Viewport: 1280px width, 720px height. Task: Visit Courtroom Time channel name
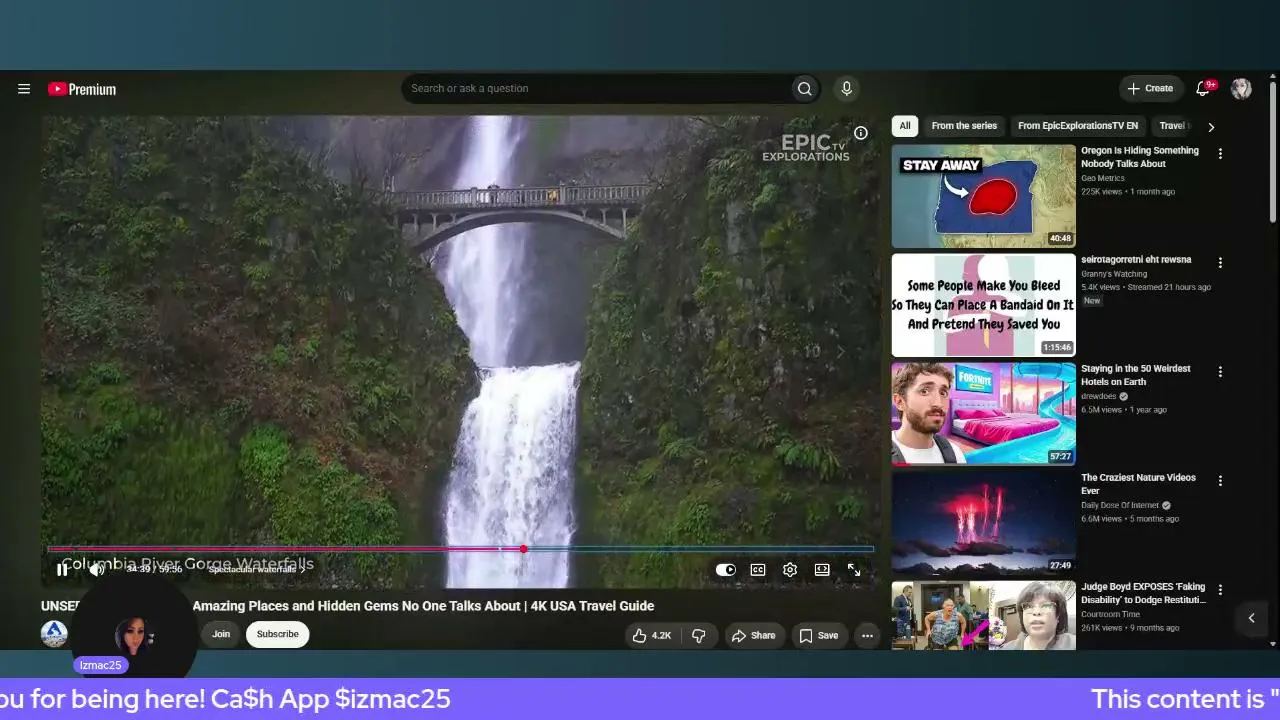pyautogui.click(x=1110, y=614)
